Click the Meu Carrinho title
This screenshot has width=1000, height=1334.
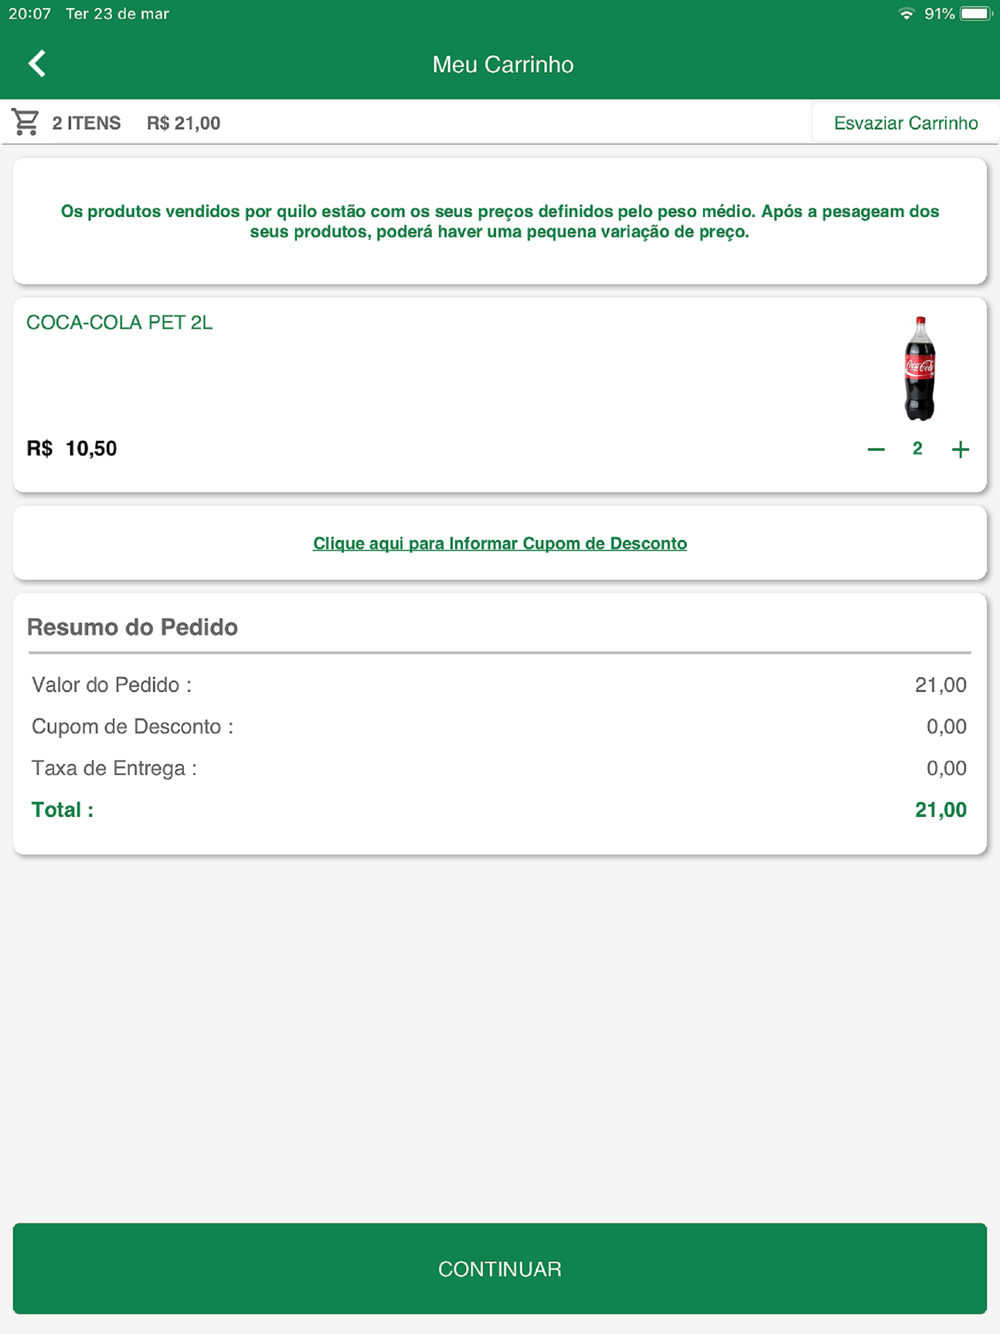tap(503, 65)
